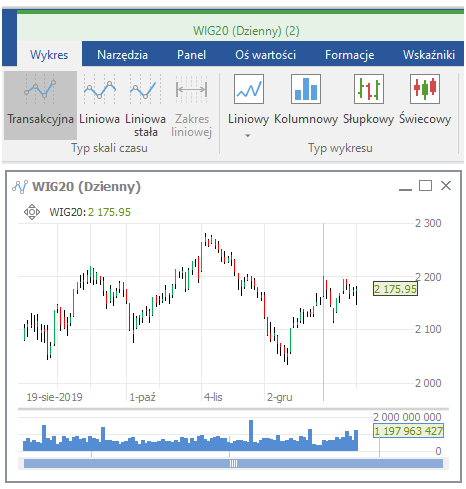Viewport: 466px width, 489px height.
Task: Click the 2 100 value axis label
Action: pos(428,329)
